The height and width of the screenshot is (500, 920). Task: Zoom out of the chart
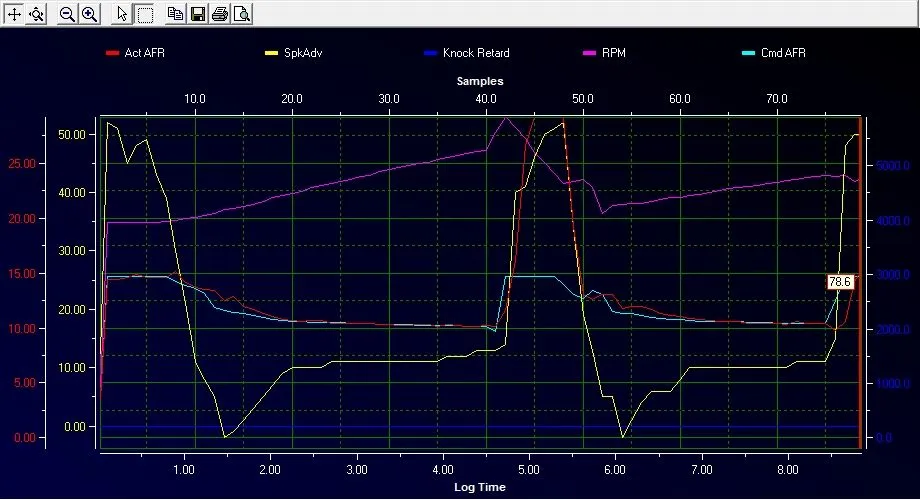(67, 14)
